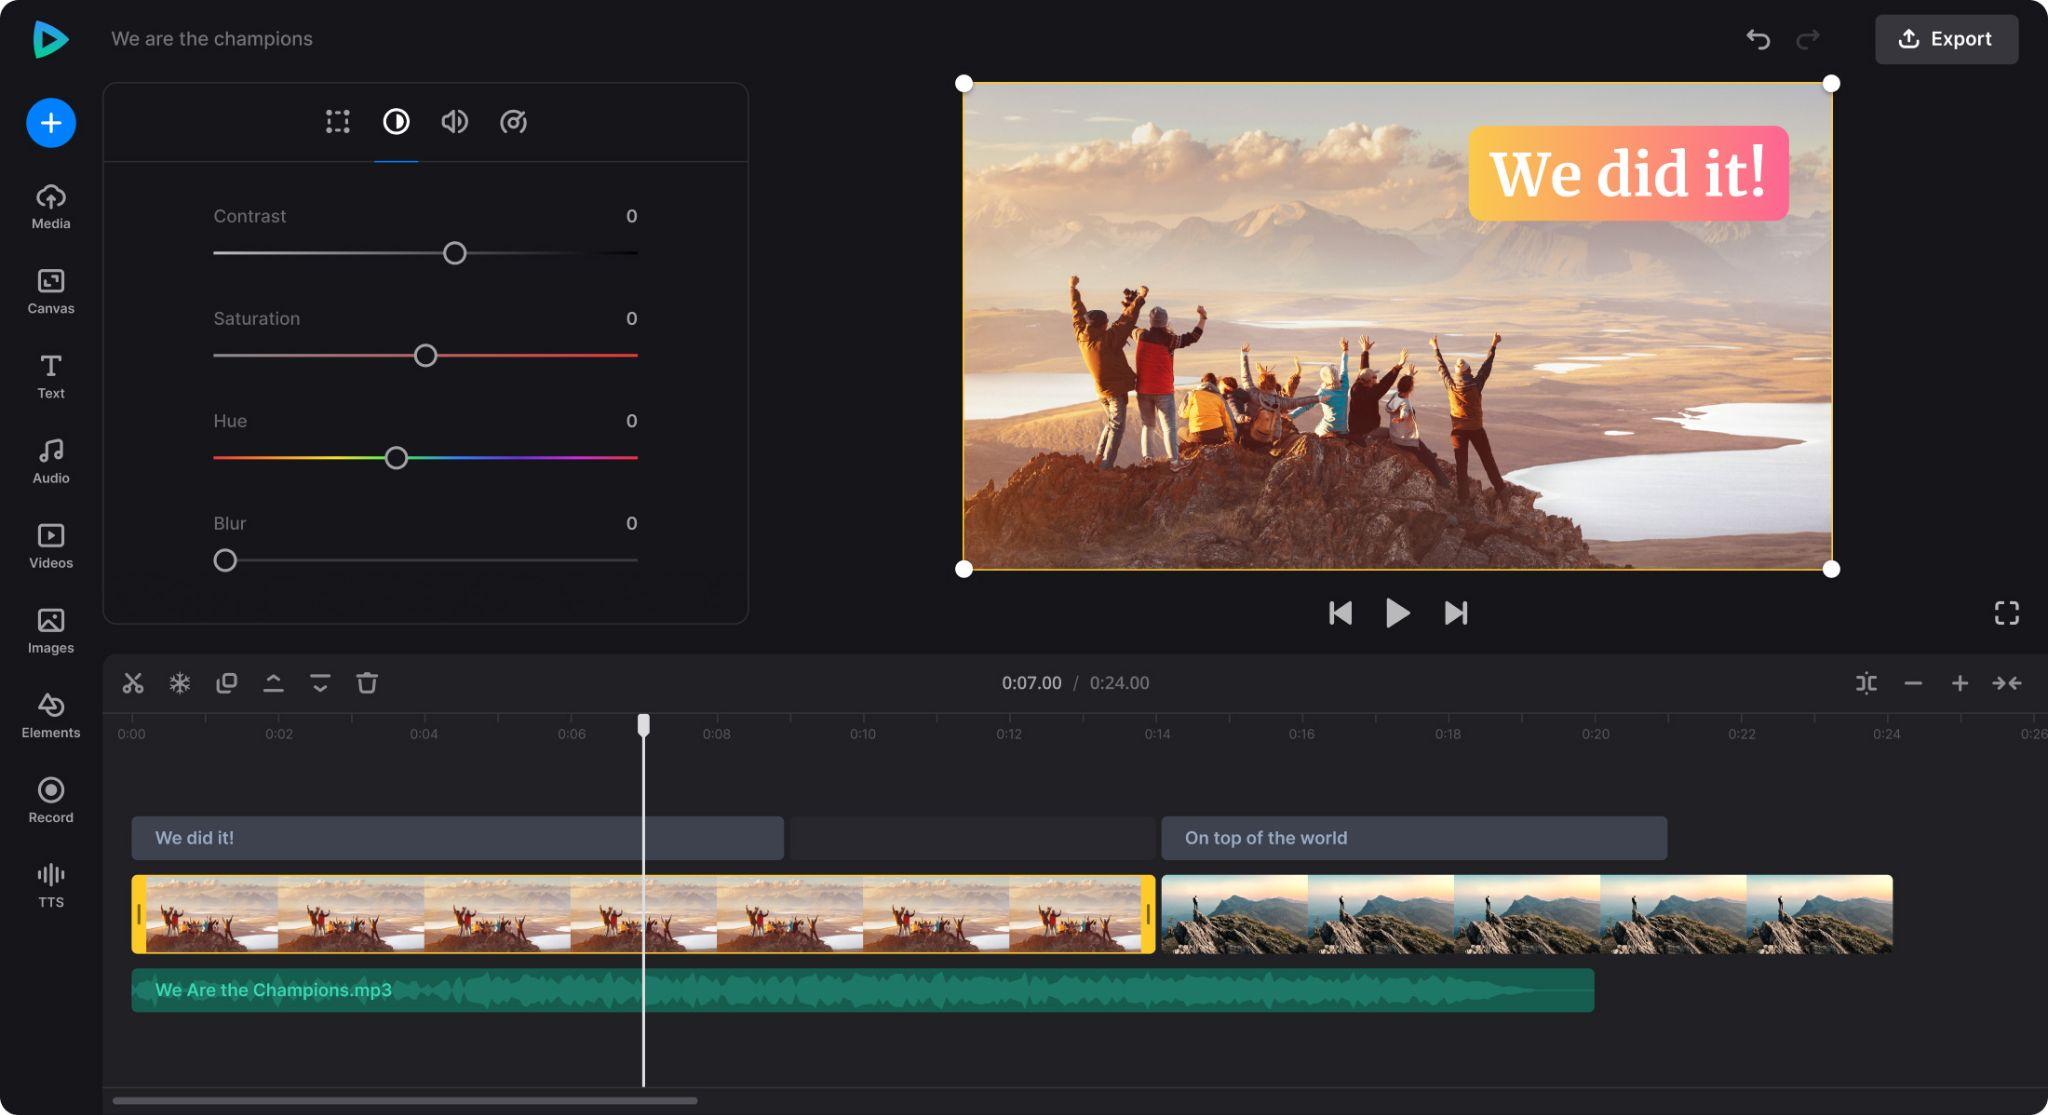Screen dimensions: 2048x1115
Task: Select the 'On top of the world' text clip
Action: [x=1412, y=838]
